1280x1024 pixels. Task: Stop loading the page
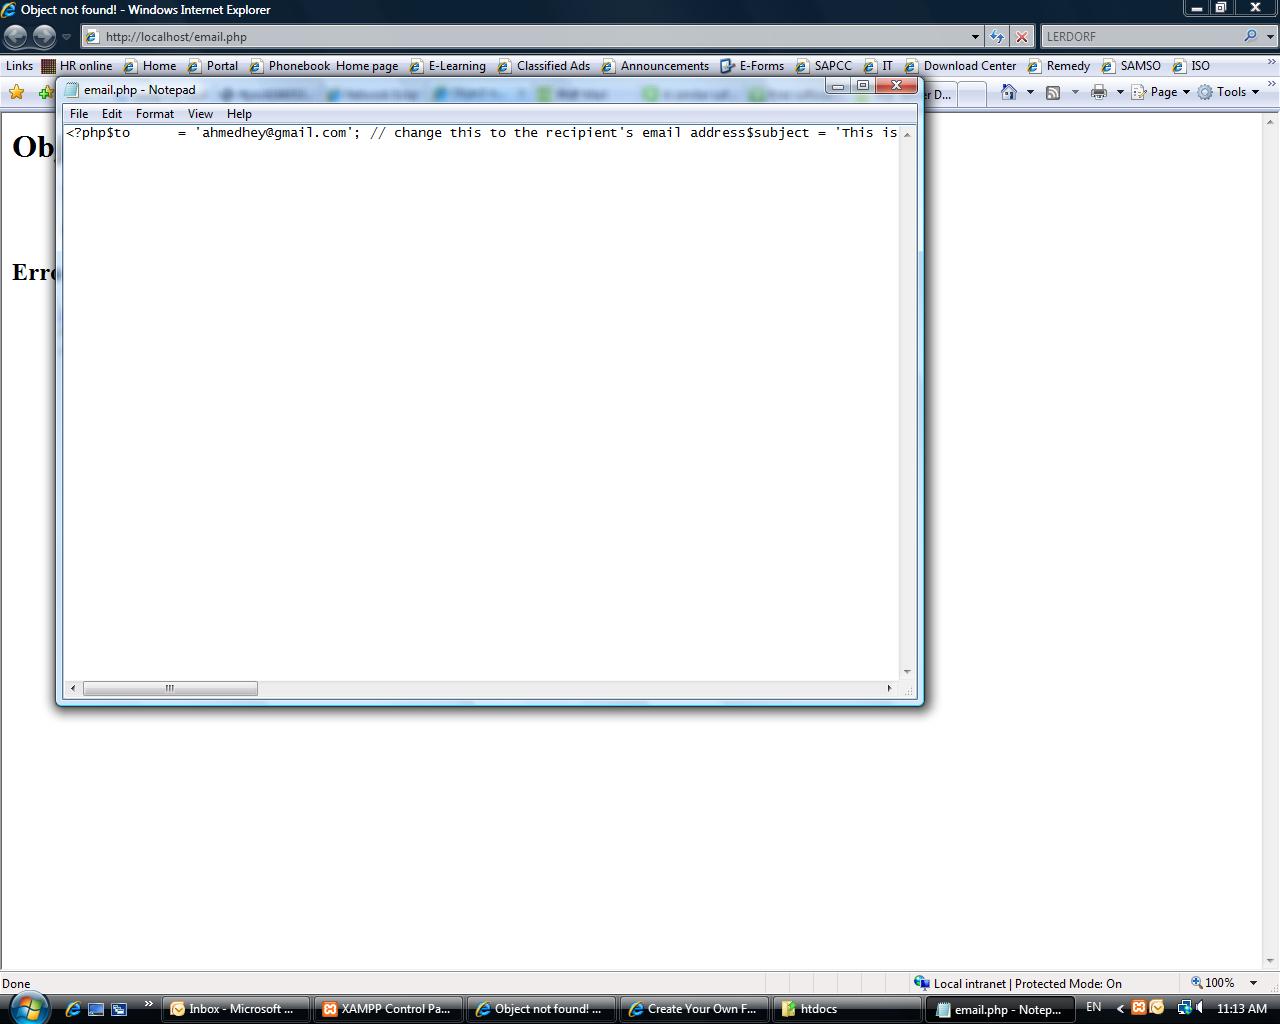point(1021,37)
